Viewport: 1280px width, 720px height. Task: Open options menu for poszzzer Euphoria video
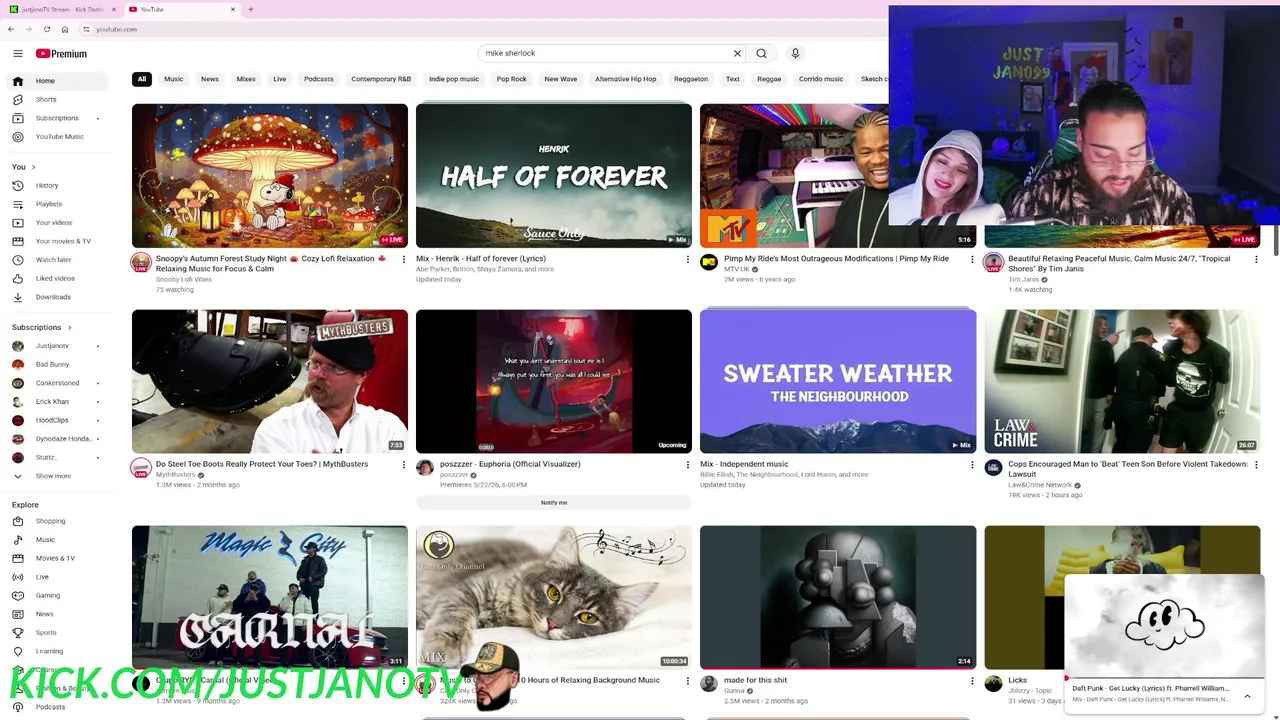coord(688,465)
